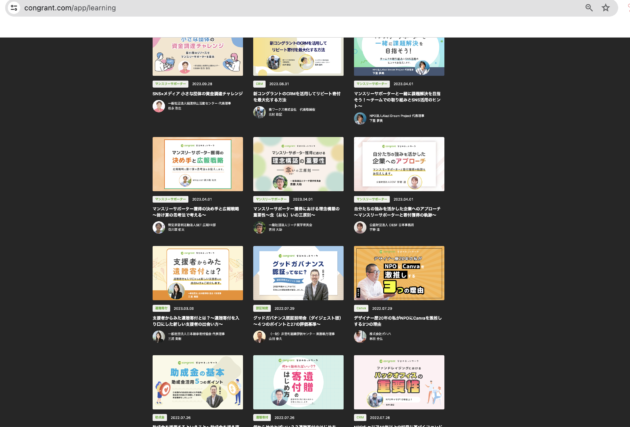This screenshot has width=630, height=427.
Task: Click the マンスリーサポーター tag on SNS×メディア card
Action: coord(170,84)
